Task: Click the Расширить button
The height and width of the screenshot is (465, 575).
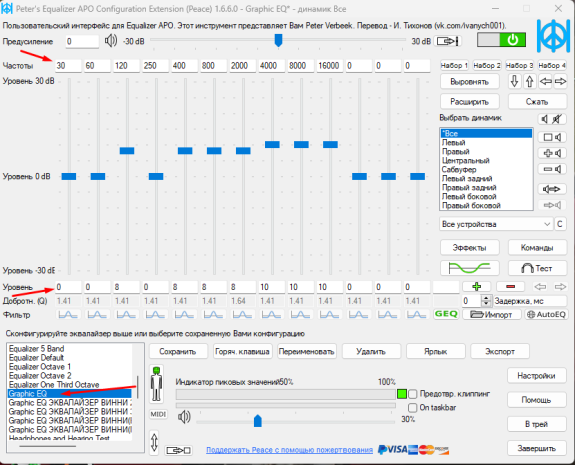Action: click(x=469, y=102)
